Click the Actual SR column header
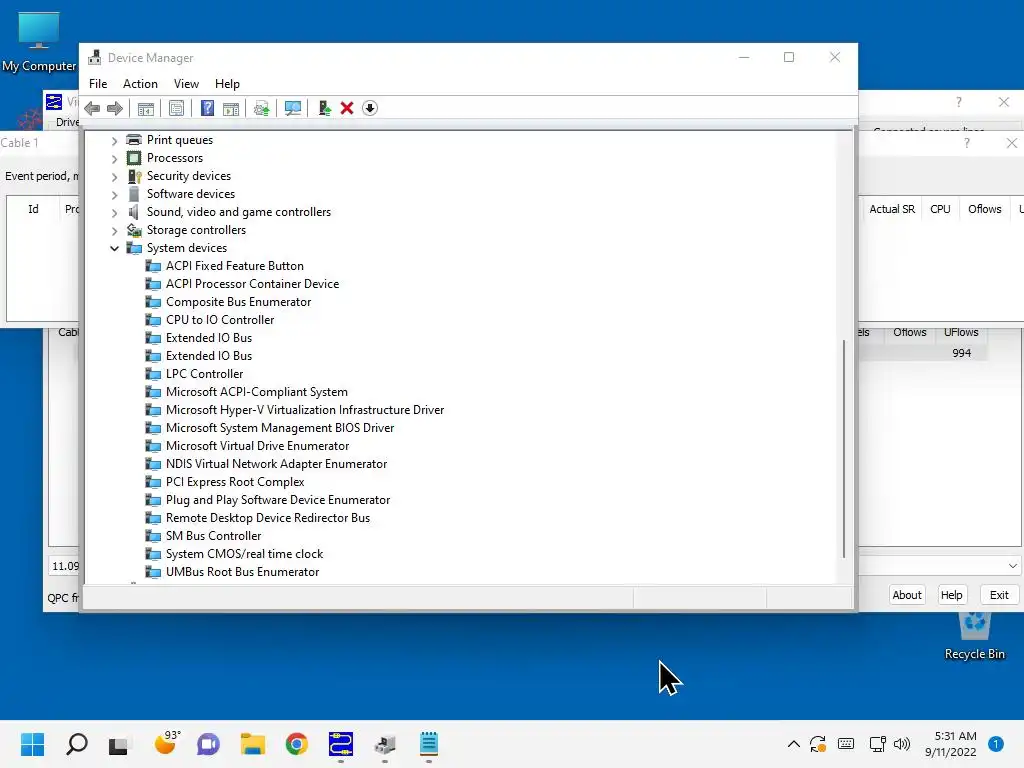1024x768 pixels. coord(891,209)
